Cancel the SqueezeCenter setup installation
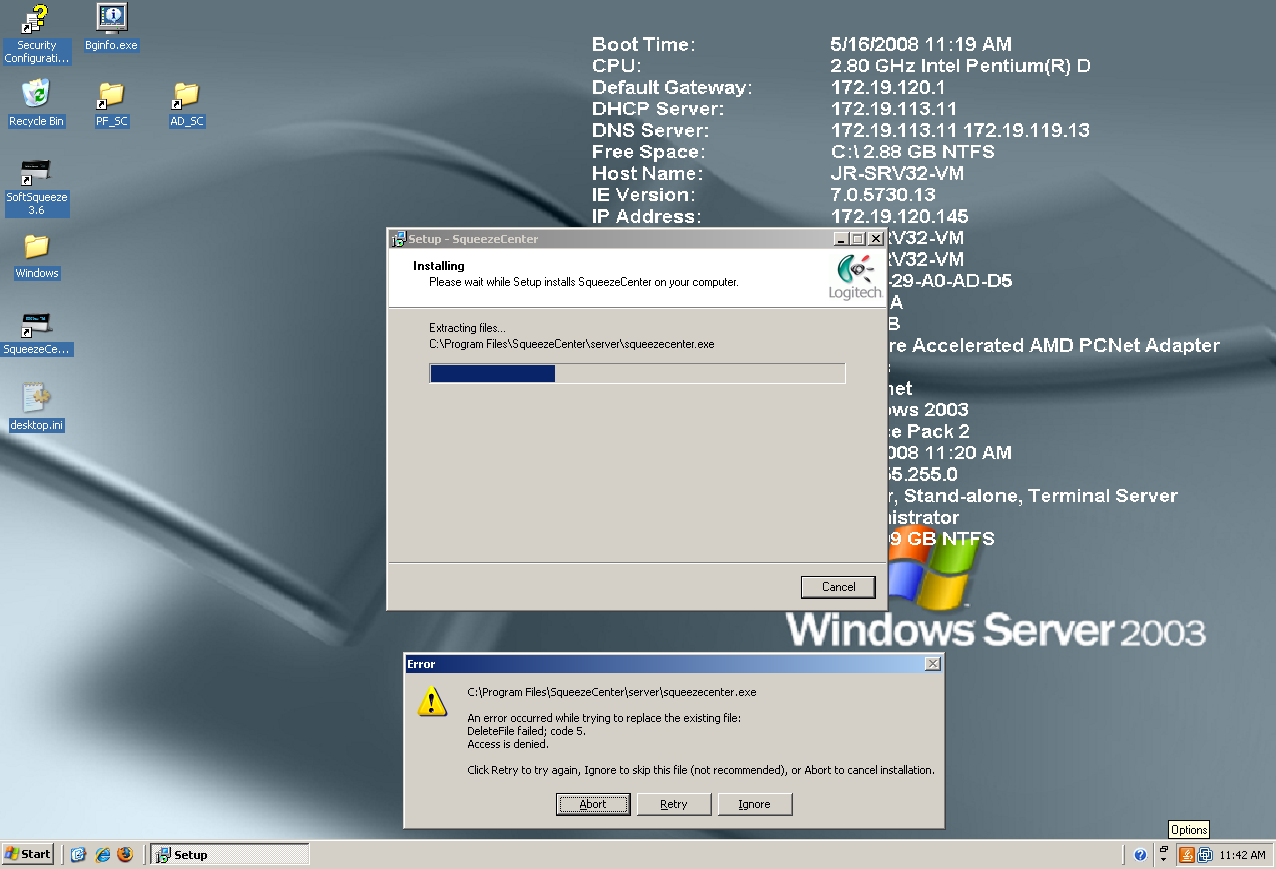Viewport: 1276px width, 869px height. 838,587
